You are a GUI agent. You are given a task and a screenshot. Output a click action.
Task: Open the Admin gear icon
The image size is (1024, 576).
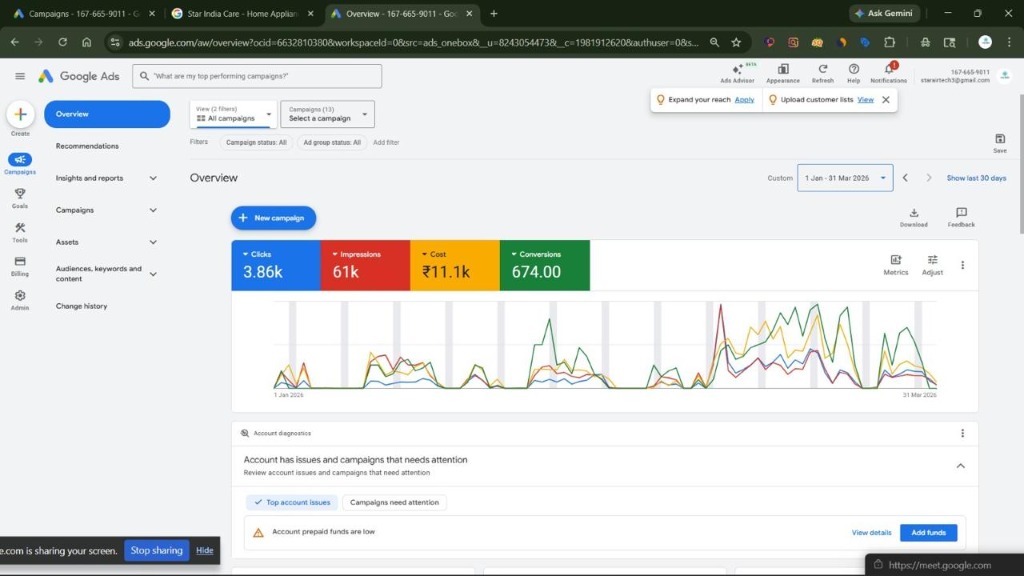tap(20, 296)
